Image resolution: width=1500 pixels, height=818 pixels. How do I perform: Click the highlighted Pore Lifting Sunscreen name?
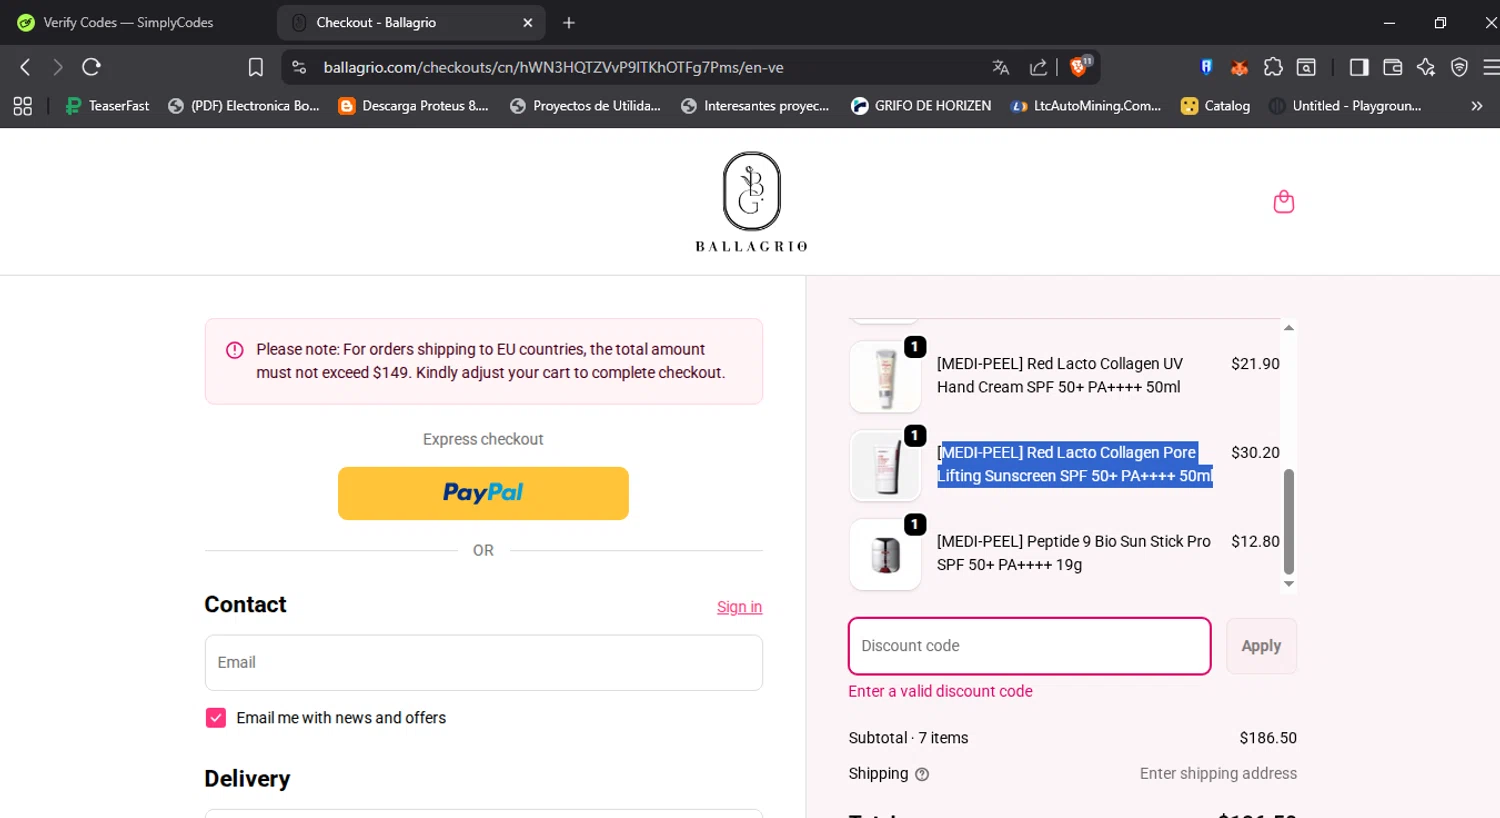pyautogui.click(x=1075, y=464)
